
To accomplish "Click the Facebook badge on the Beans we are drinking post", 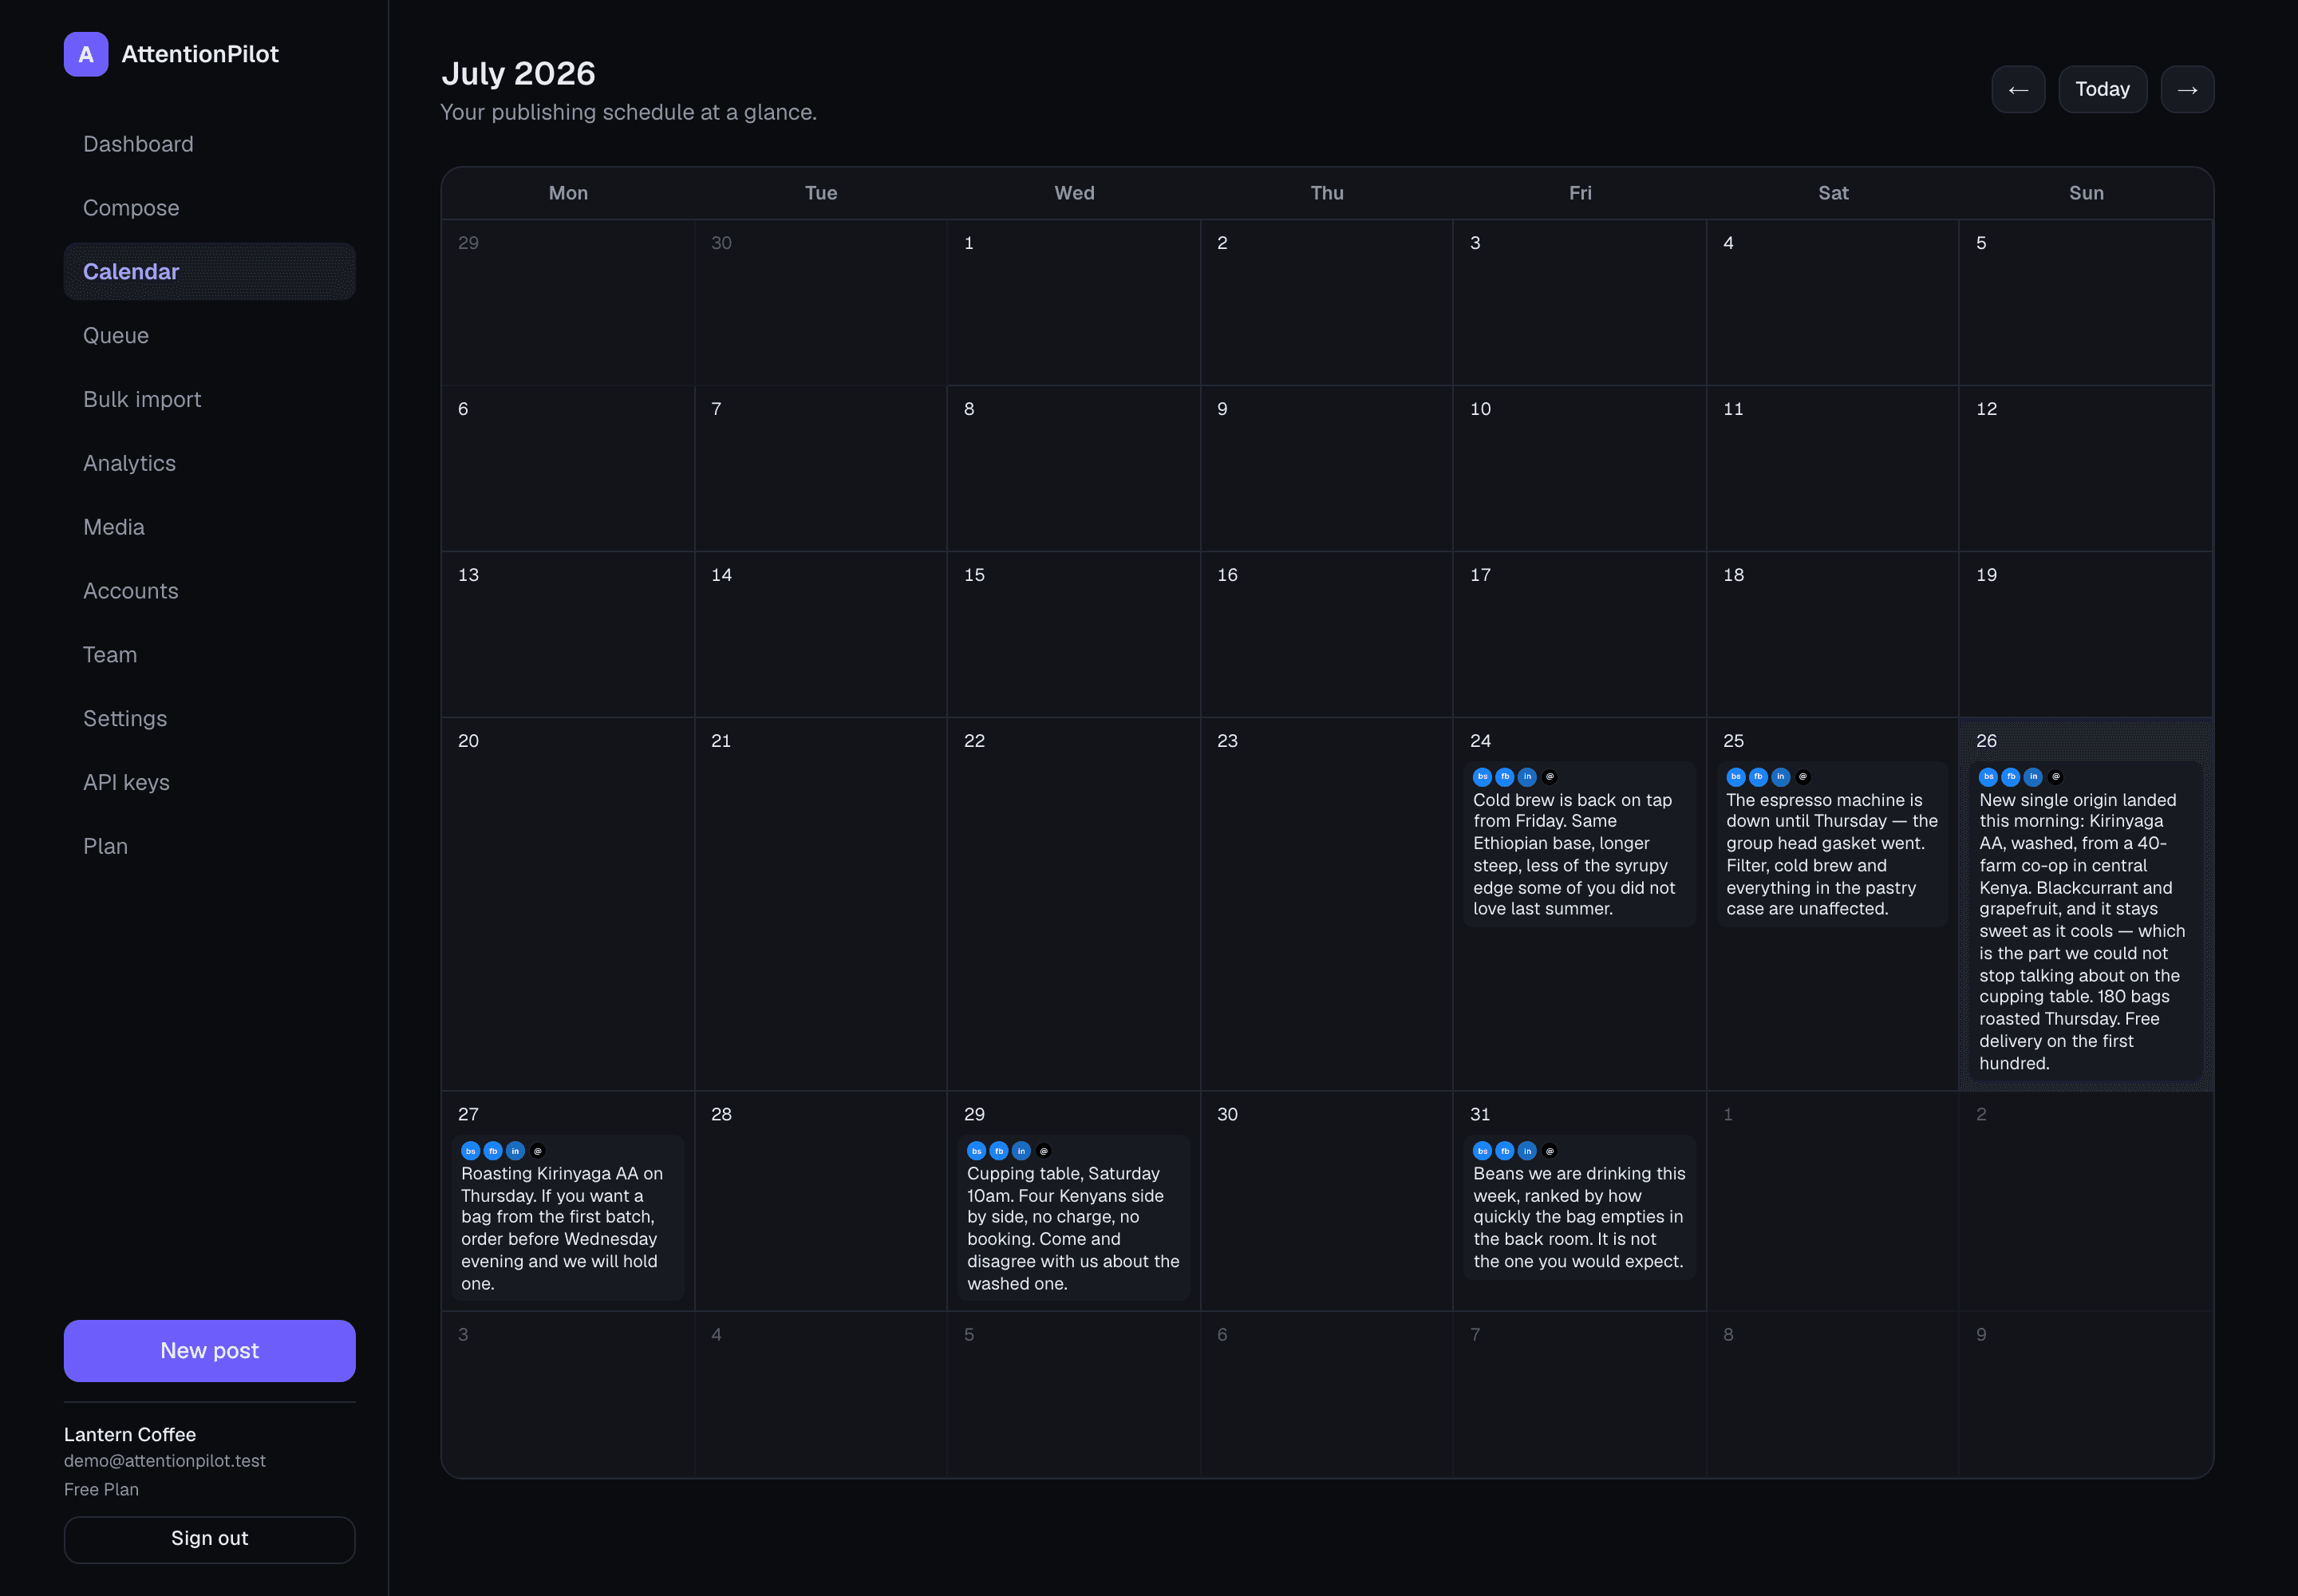I will click(x=1504, y=1151).
